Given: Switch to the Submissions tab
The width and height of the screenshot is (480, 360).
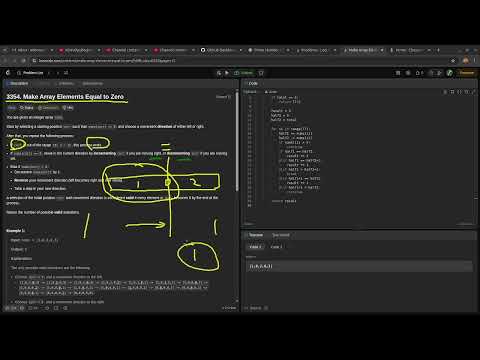Looking at the screenshot, I should coord(91,83).
